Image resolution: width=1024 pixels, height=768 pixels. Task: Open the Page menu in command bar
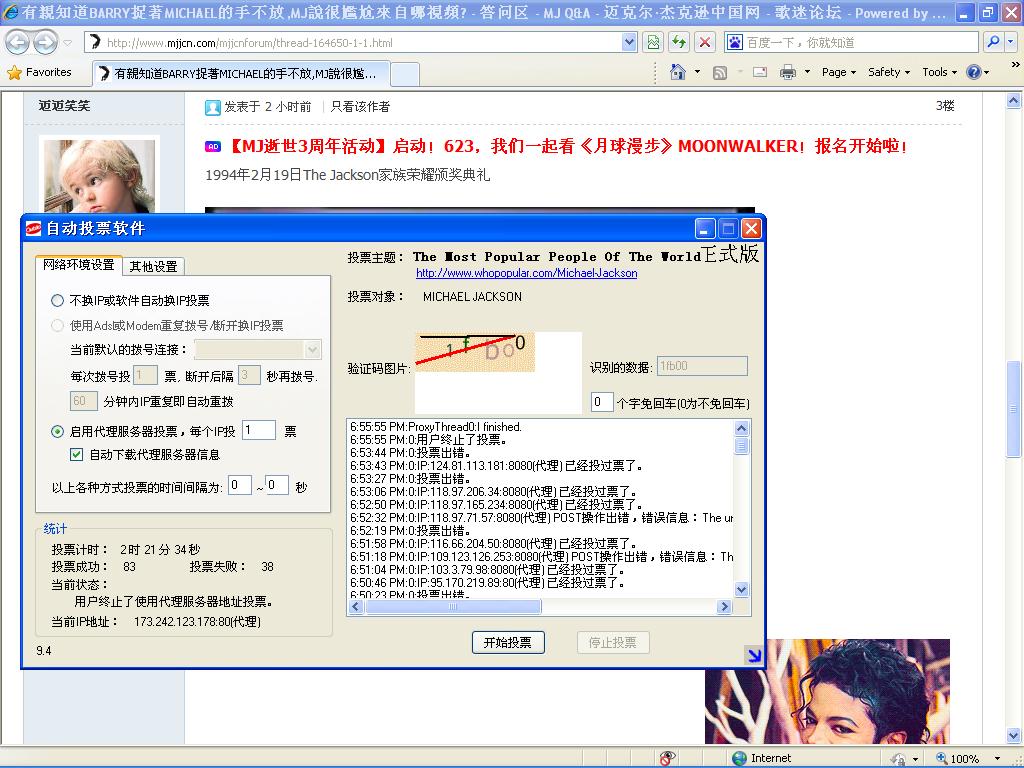pos(839,72)
